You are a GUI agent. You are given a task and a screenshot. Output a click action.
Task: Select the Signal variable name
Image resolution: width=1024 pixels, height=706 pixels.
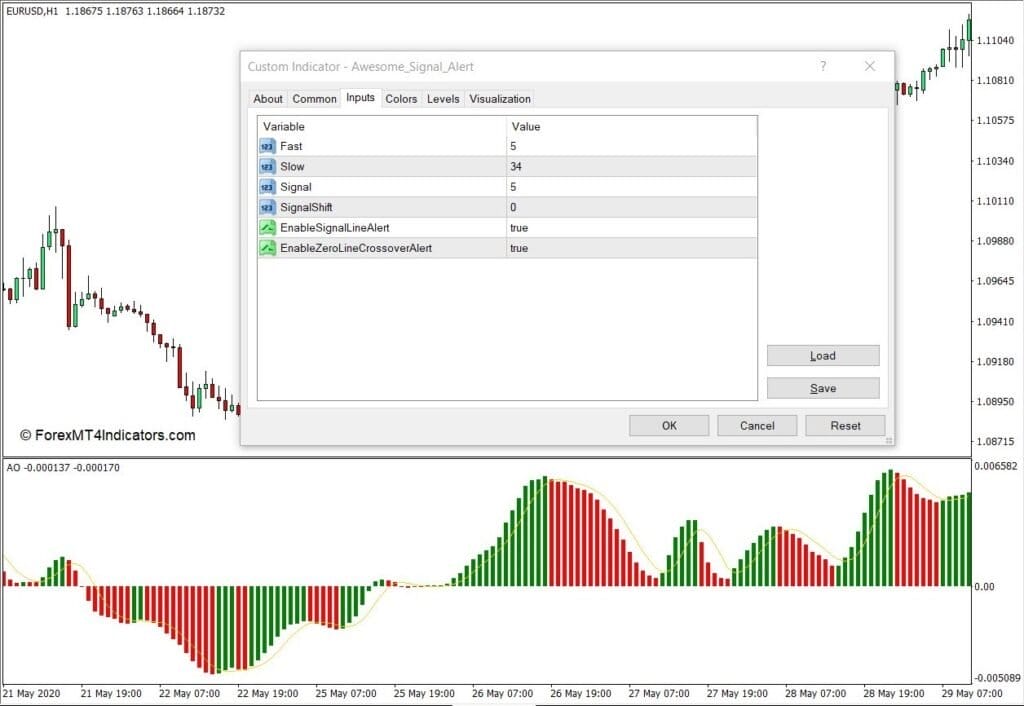pos(296,187)
